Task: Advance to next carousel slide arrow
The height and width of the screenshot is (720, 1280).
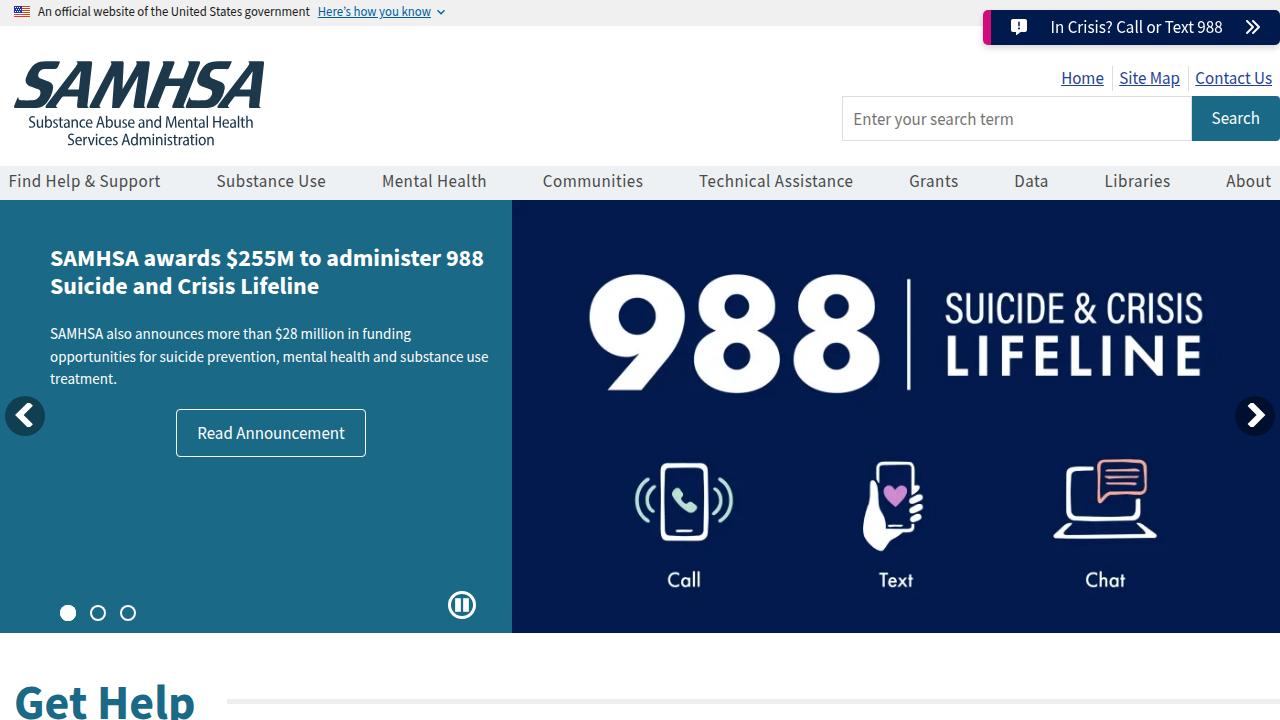Action: point(1255,416)
